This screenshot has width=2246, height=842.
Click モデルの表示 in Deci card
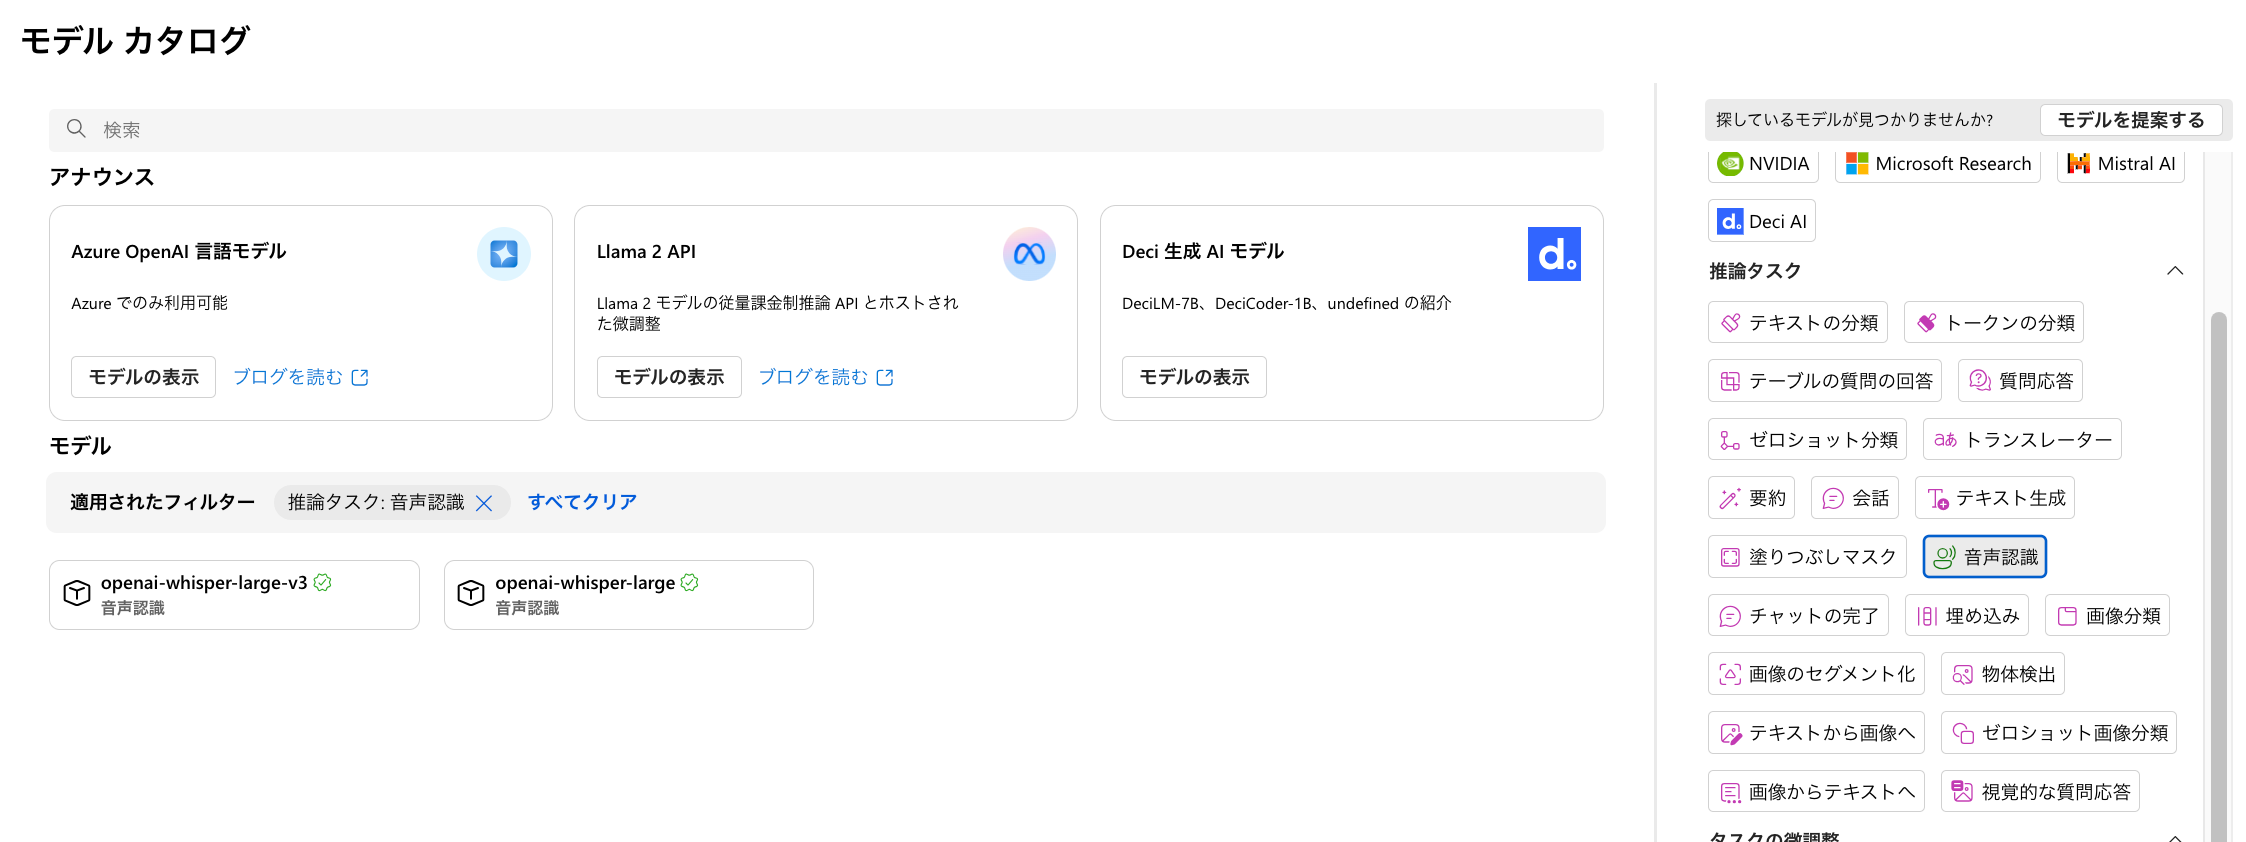pos(1194,377)
